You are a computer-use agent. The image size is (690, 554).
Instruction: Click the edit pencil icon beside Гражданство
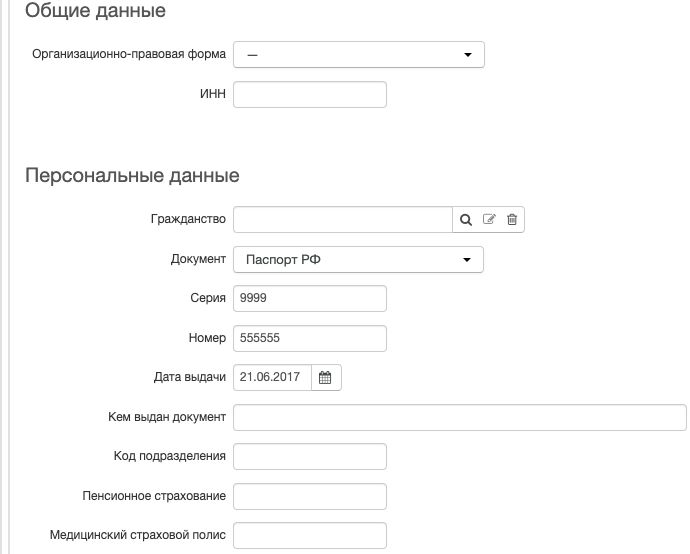489,219
